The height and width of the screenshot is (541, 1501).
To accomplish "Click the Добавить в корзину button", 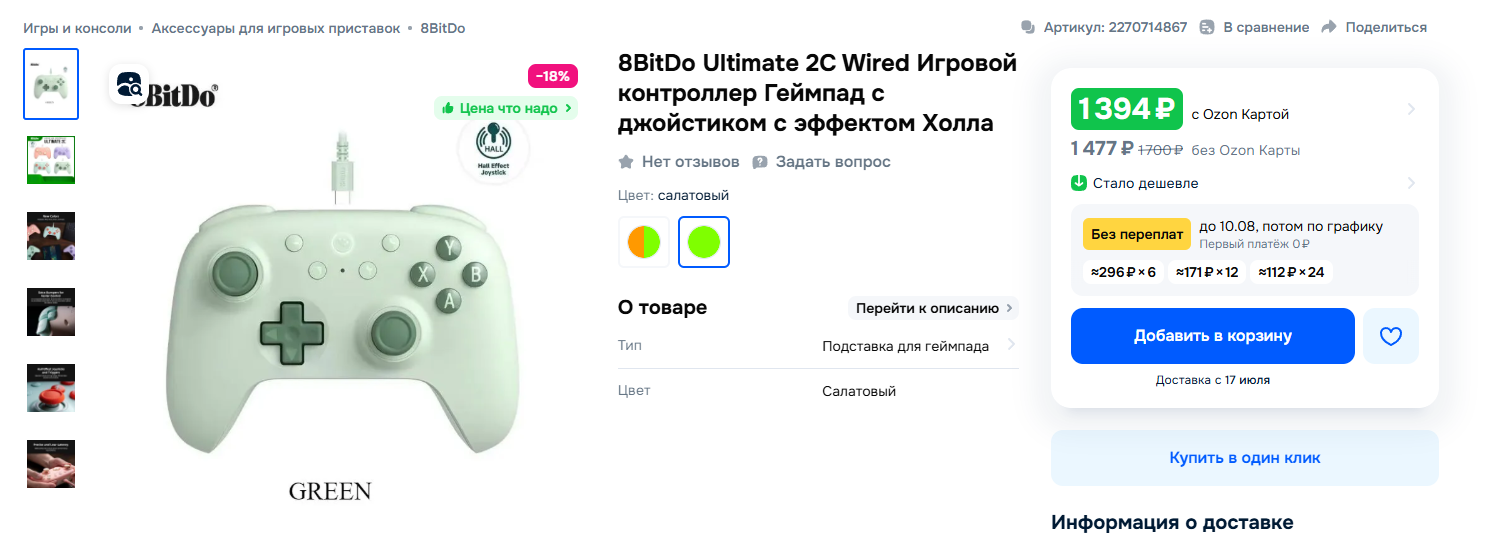I will (x=1213, y=336).
